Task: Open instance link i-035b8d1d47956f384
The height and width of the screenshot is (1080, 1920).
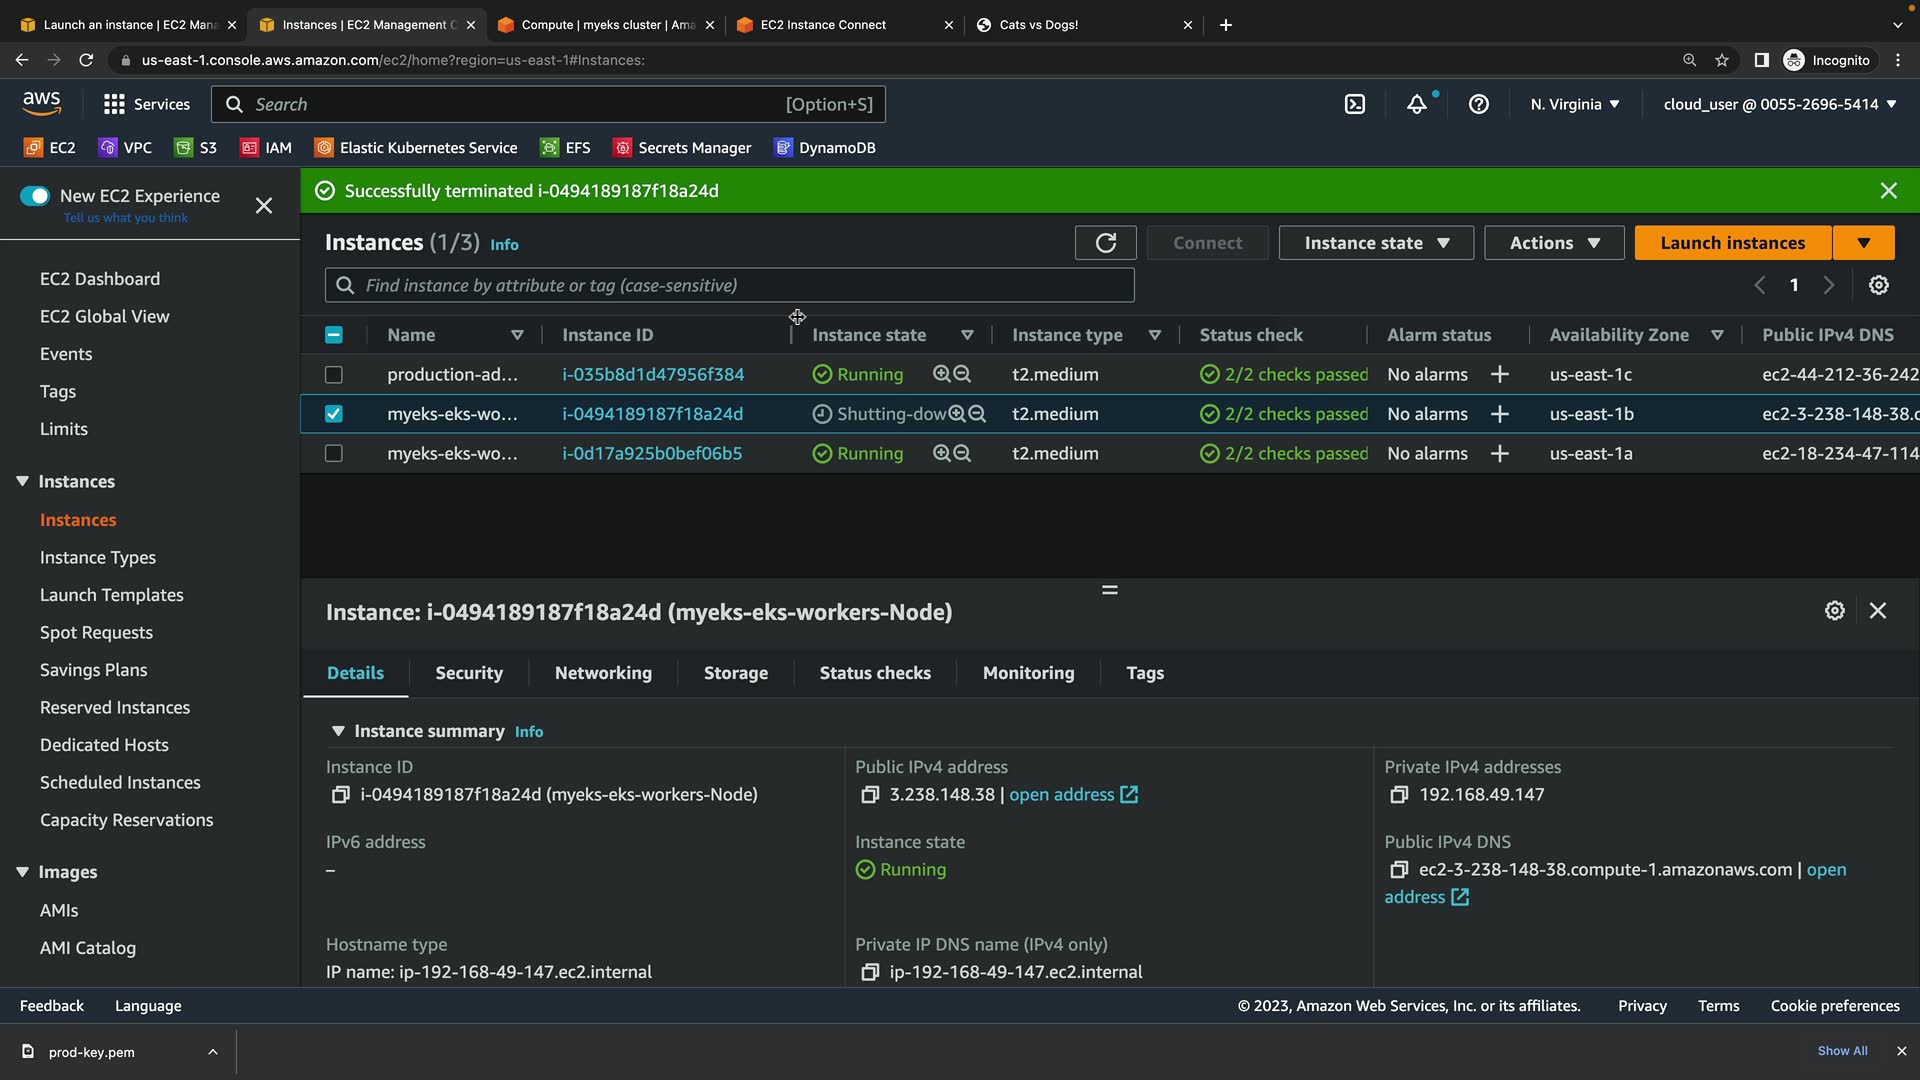Action: tap(653, 375)
